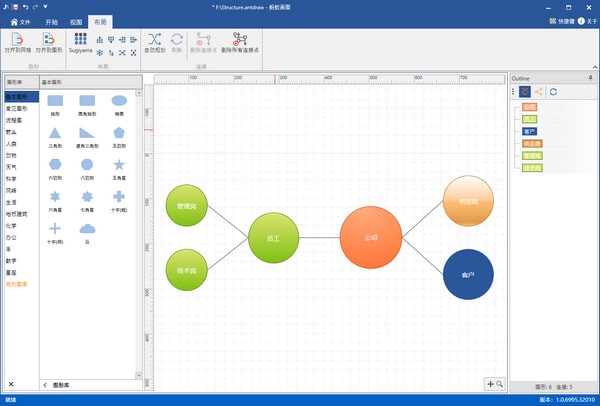The width and height of the screenshot is (600, 406).
Task: Open the 快捷键 (Shortcuts) button
Action: pyautogui.click(x=562, y=21)
